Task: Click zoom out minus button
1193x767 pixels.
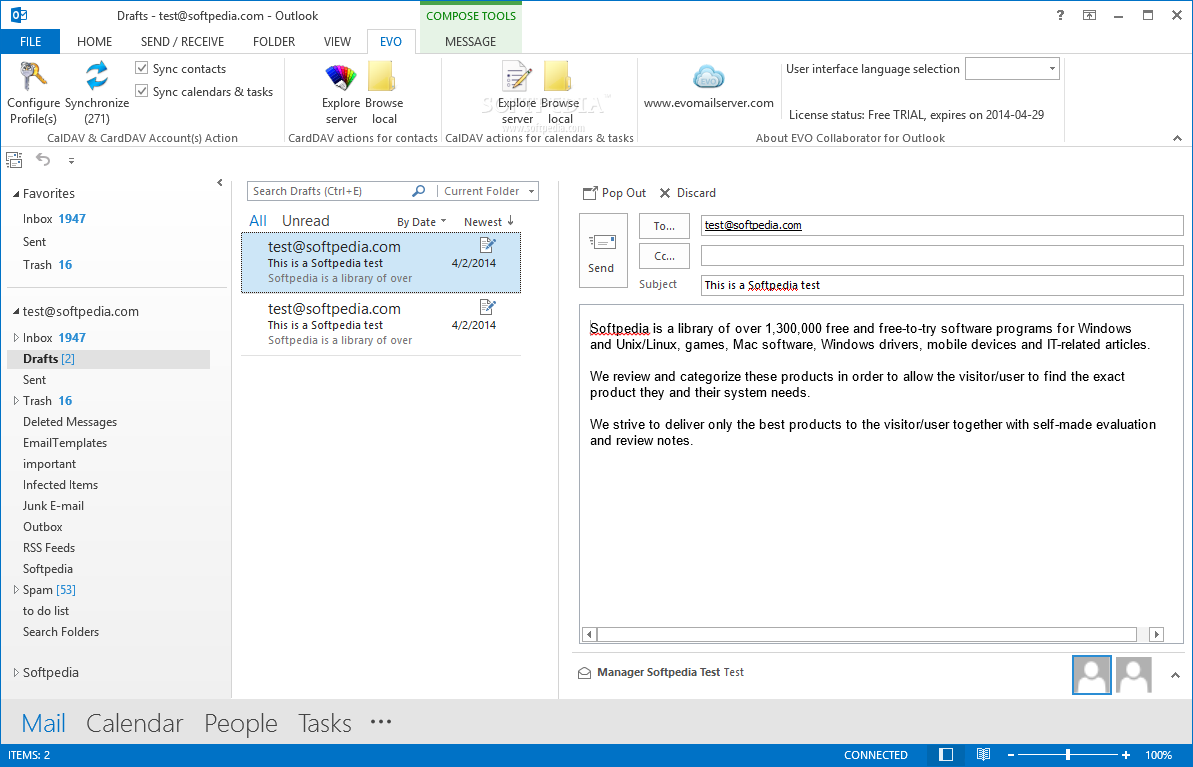Action: 1011,755
